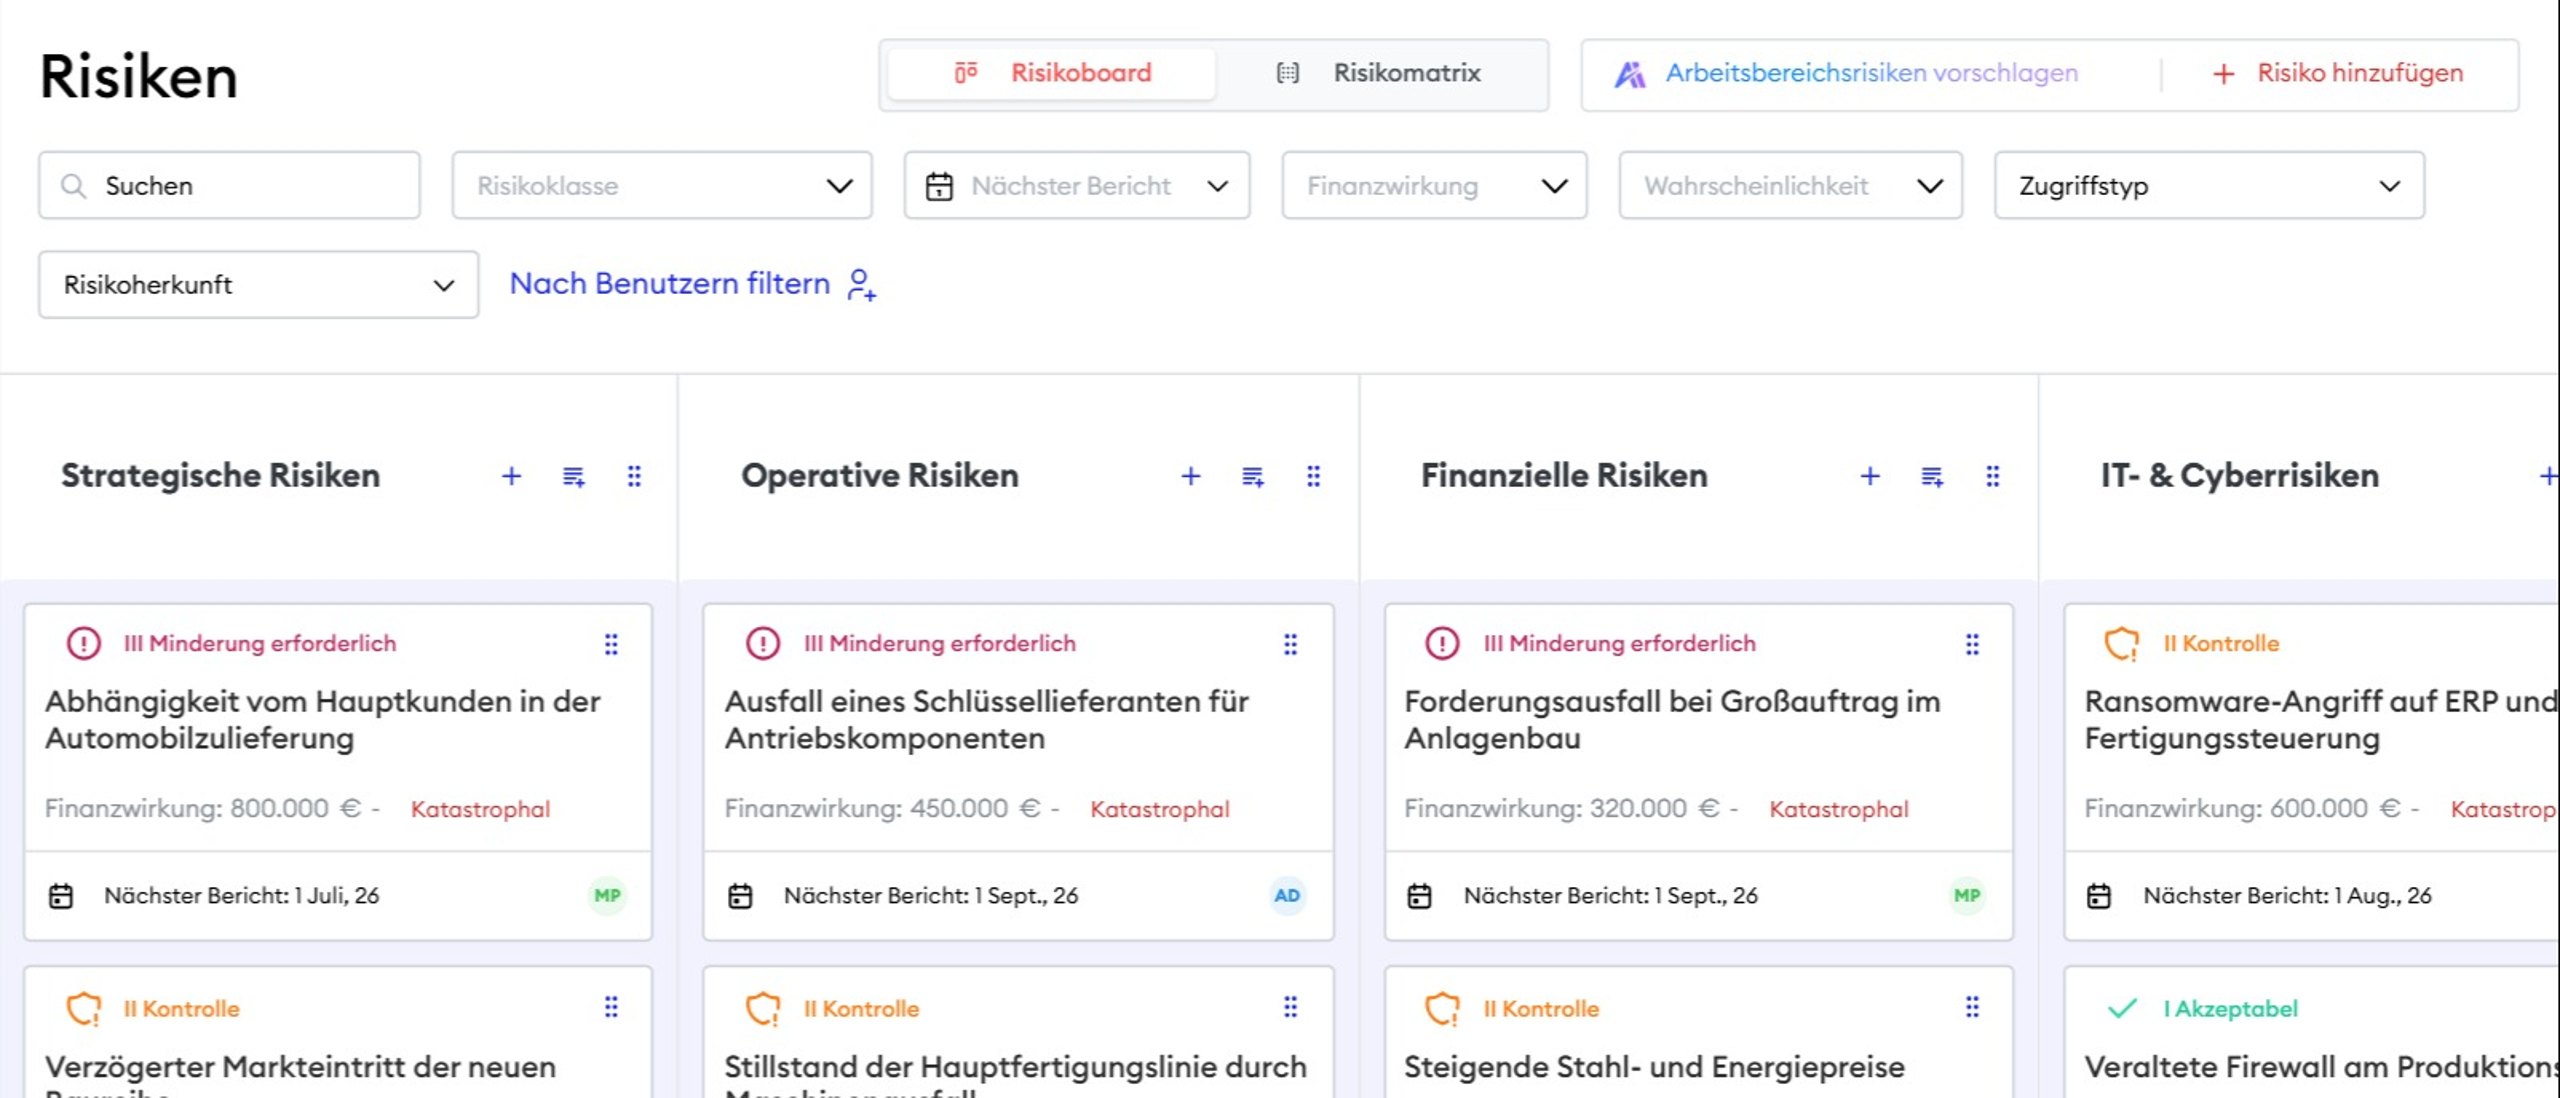The height and width of the screenshot is (1098, 2560).
Task: Click the IT- & Cyberrisiken column heading
Action: tap(2239, 476)
